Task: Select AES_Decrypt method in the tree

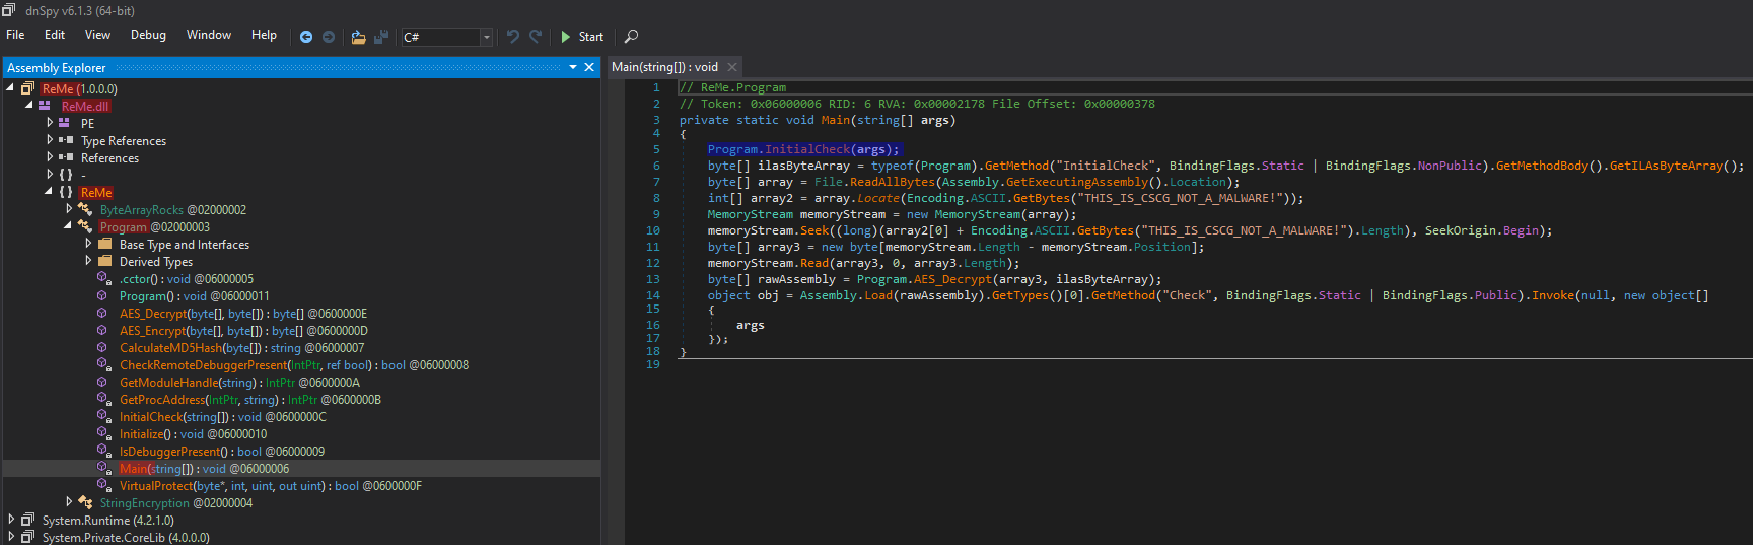Action: 154,313
